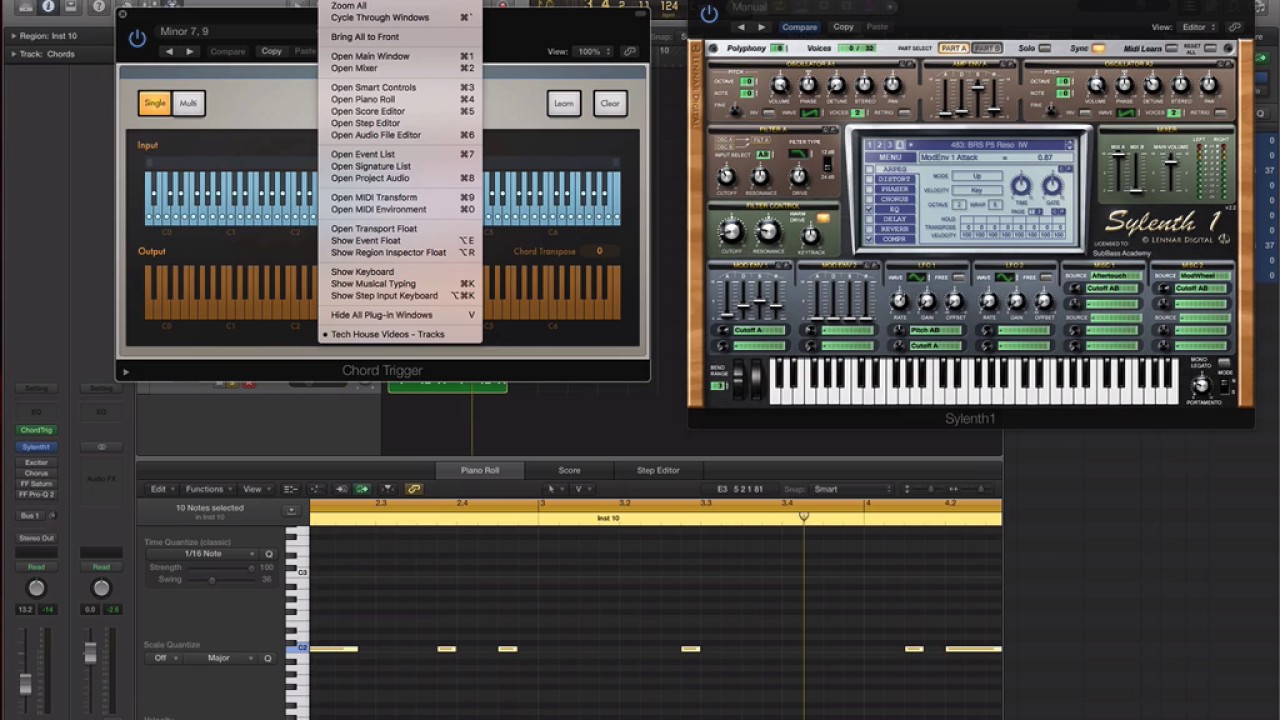Select Single mode in Chord Trigger
This screenshot has width=1280, height=720.
tap(155, 103)
